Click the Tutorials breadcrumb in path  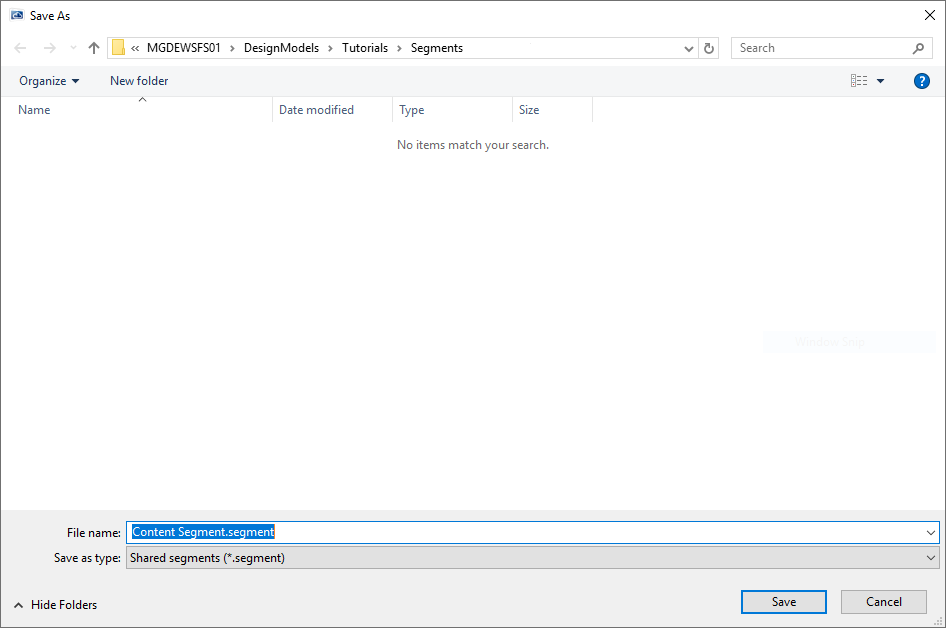365,48
